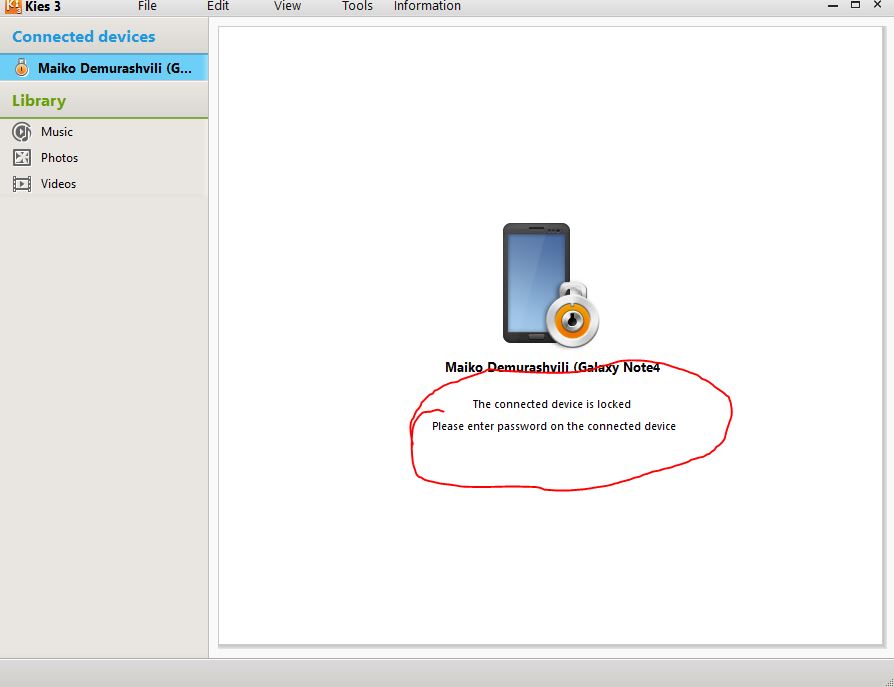Viewport: 894px width, 687px height.
Task: Close the Kies 3 window
Action: tap(877, 5)
